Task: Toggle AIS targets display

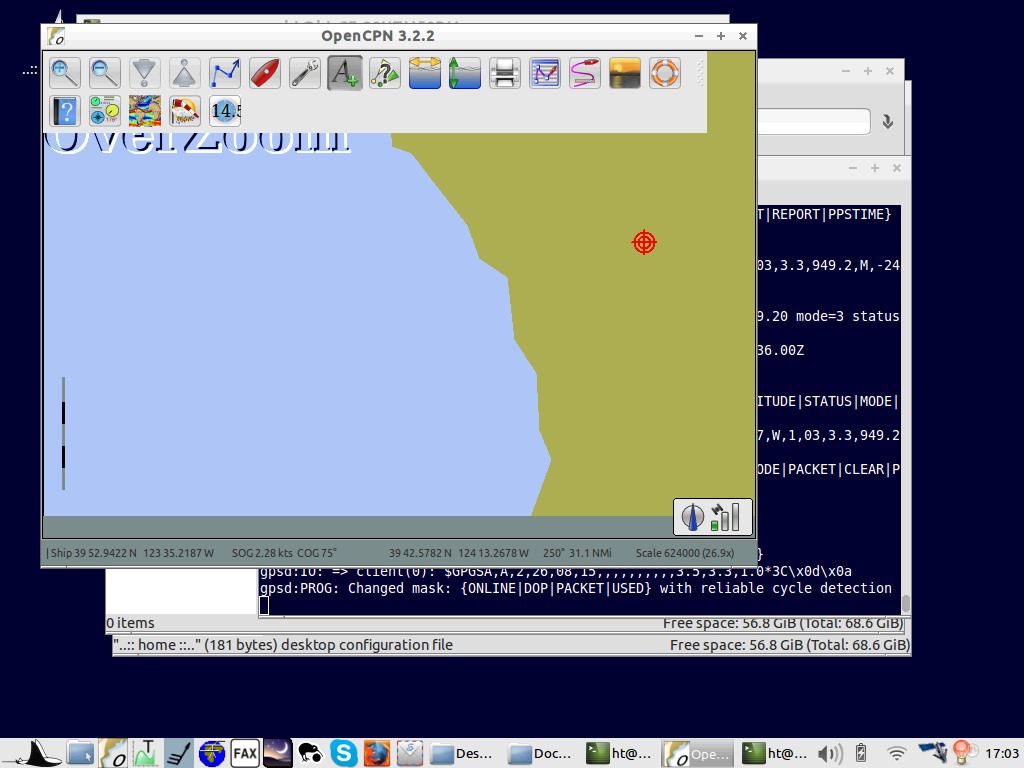Action: [385, 73]
